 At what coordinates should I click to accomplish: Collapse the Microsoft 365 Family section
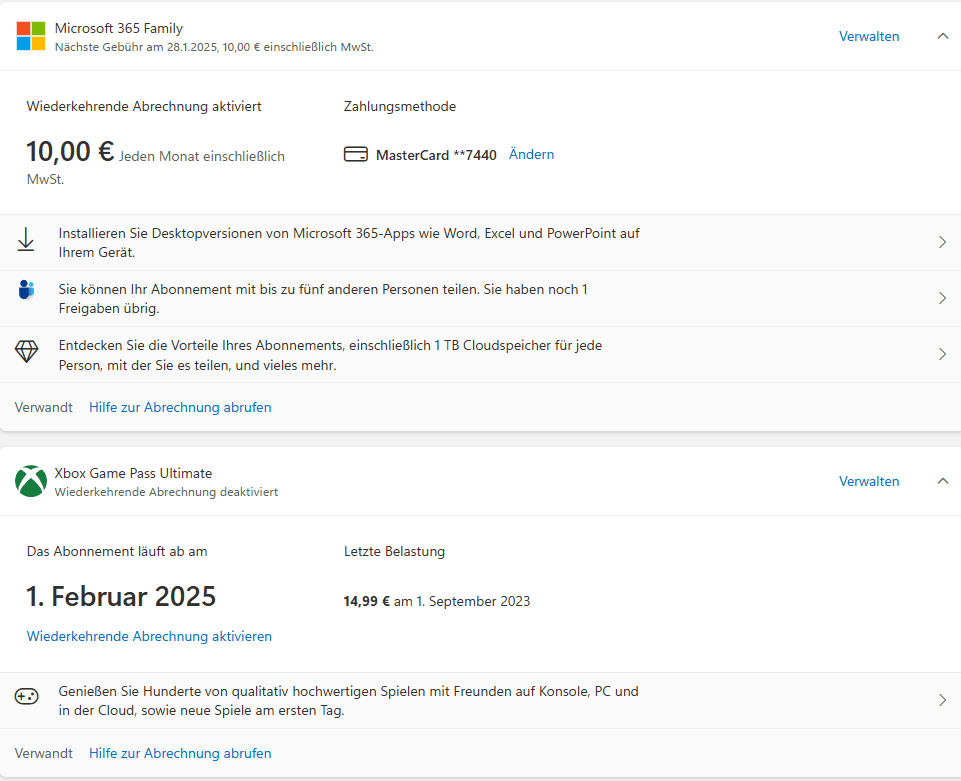coord(942,36)
